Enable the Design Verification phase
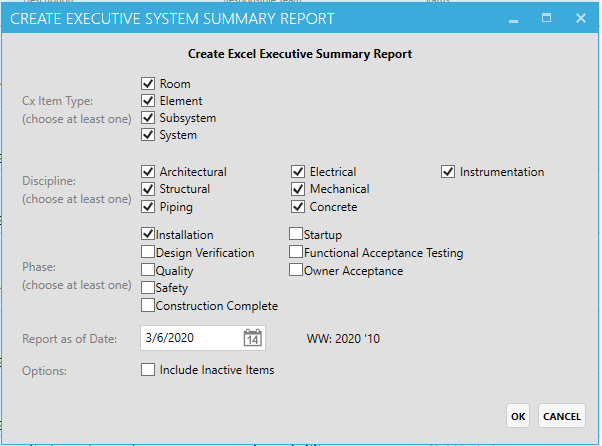This screenshot has height=446, width=602. (148, 253)
